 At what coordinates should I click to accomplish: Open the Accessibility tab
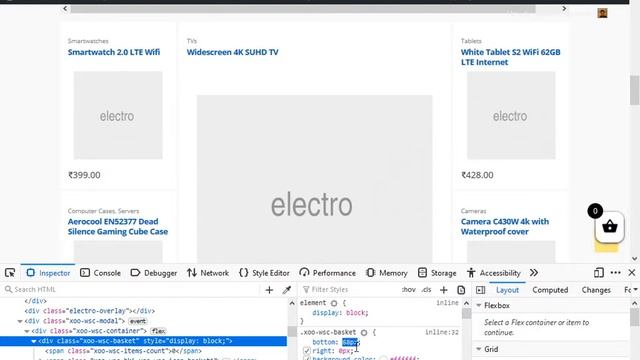tap(493, 273)
